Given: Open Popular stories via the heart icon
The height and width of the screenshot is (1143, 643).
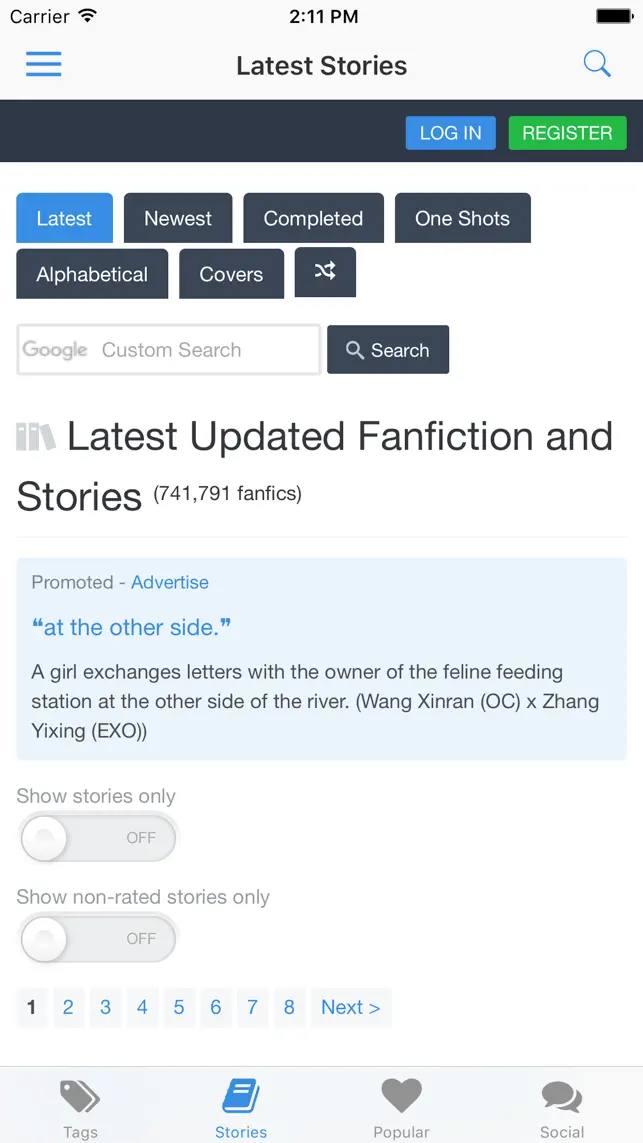Looking at the screenshot, I should pyautogui.click(x=401, y=1097).
